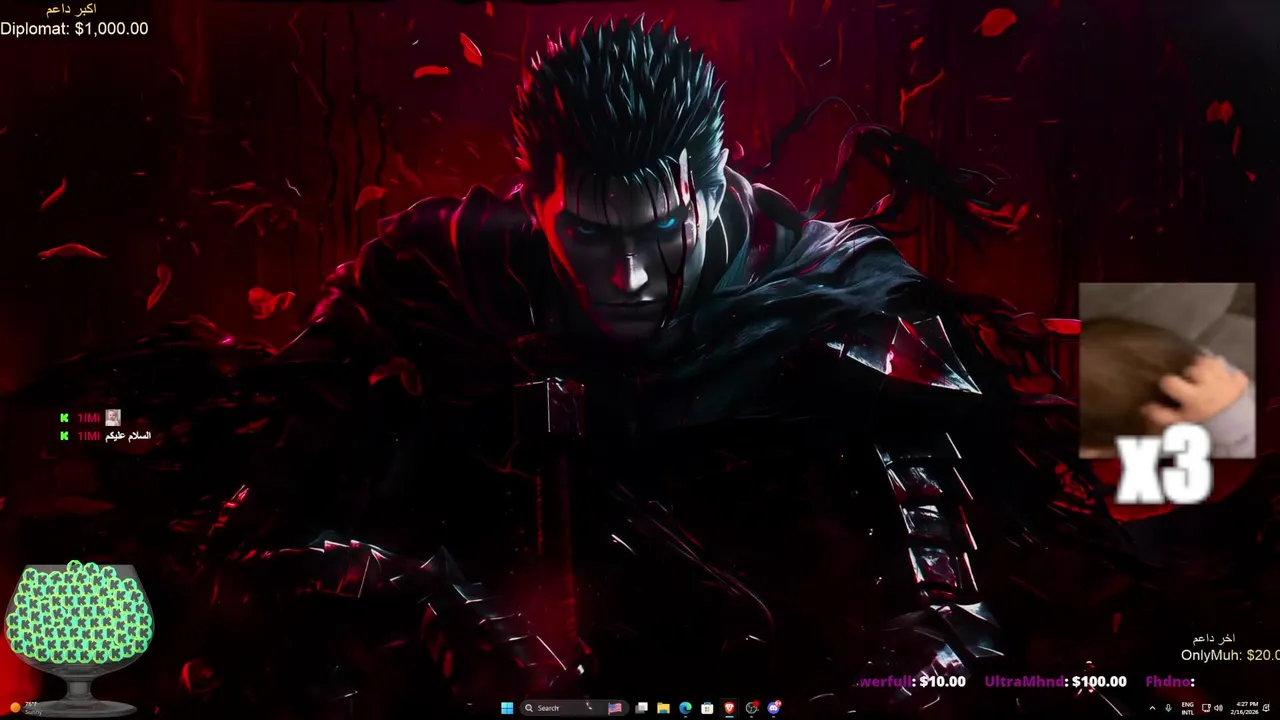
Task: Open Microsoft Edge from the taskbar
Action: click(x=685, y=708)
